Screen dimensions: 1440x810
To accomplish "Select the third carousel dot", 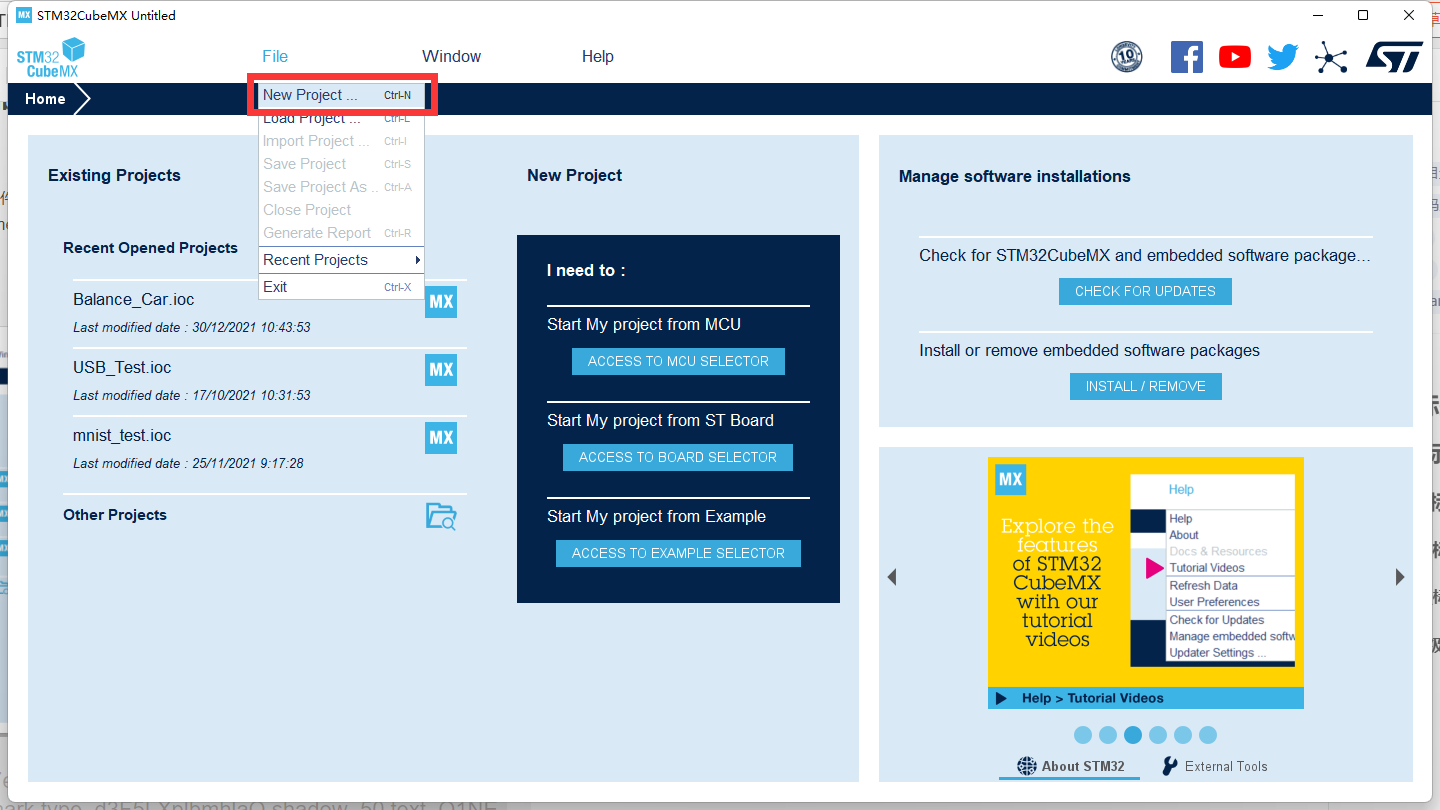I will (x=1133, y=735).
